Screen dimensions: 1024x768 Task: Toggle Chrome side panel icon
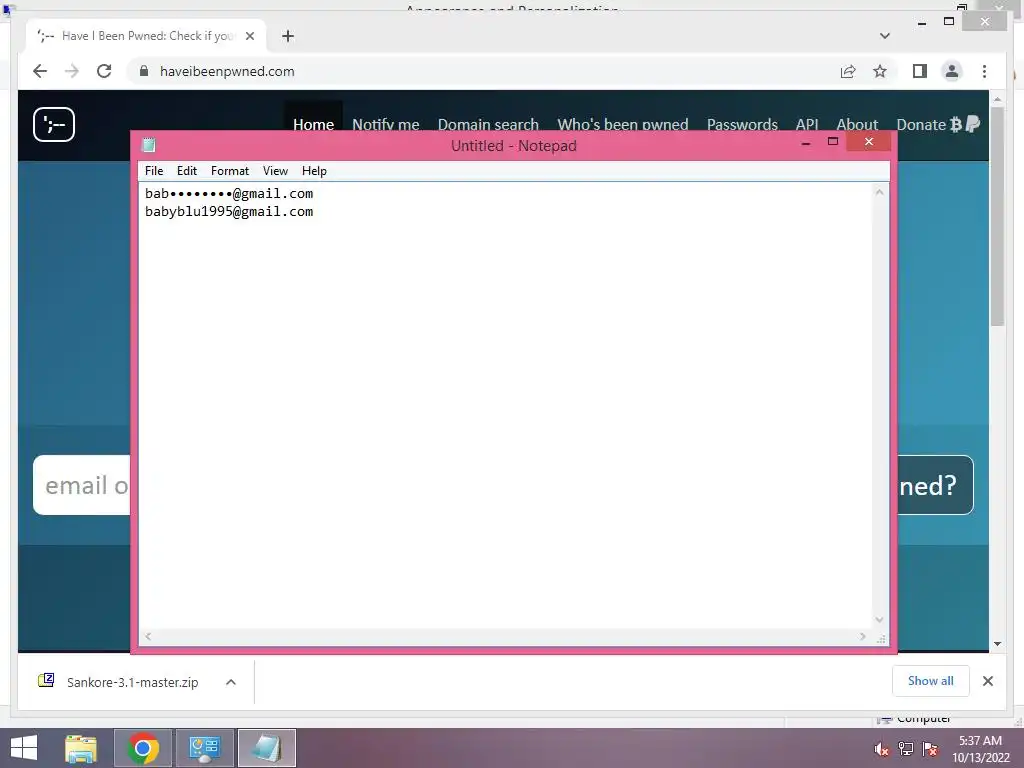[920, 71]
